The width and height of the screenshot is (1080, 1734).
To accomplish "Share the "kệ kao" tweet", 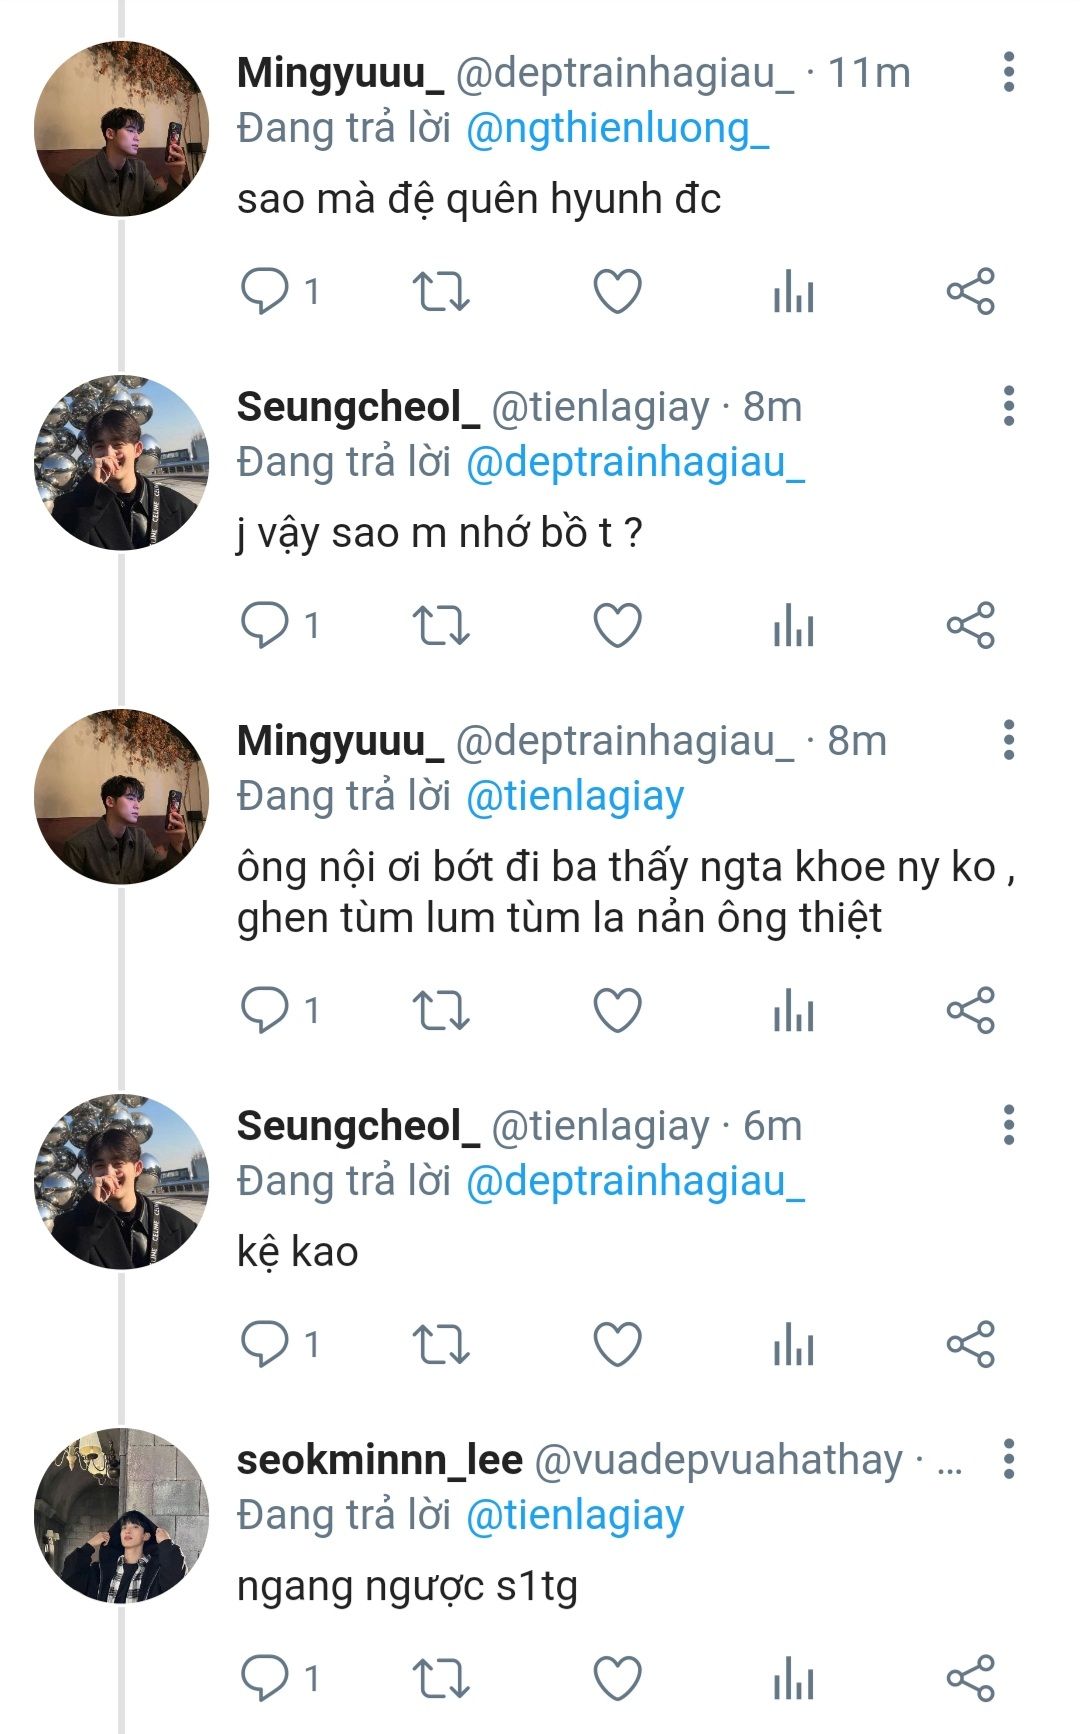I will [970, 1344].
